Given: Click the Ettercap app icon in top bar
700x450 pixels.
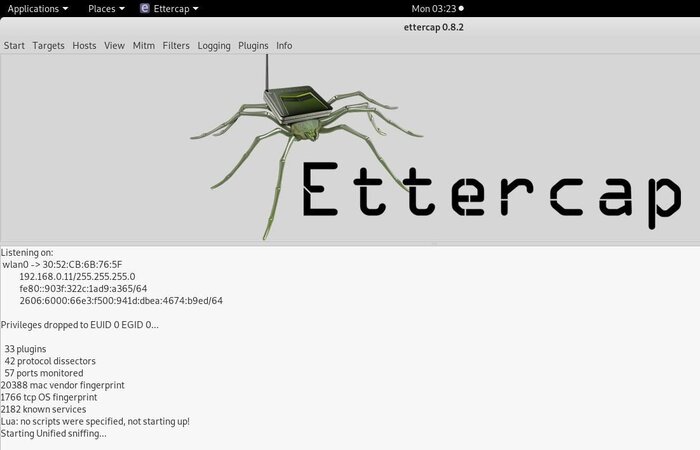Looking at the screenshot, I should point(145,8).
